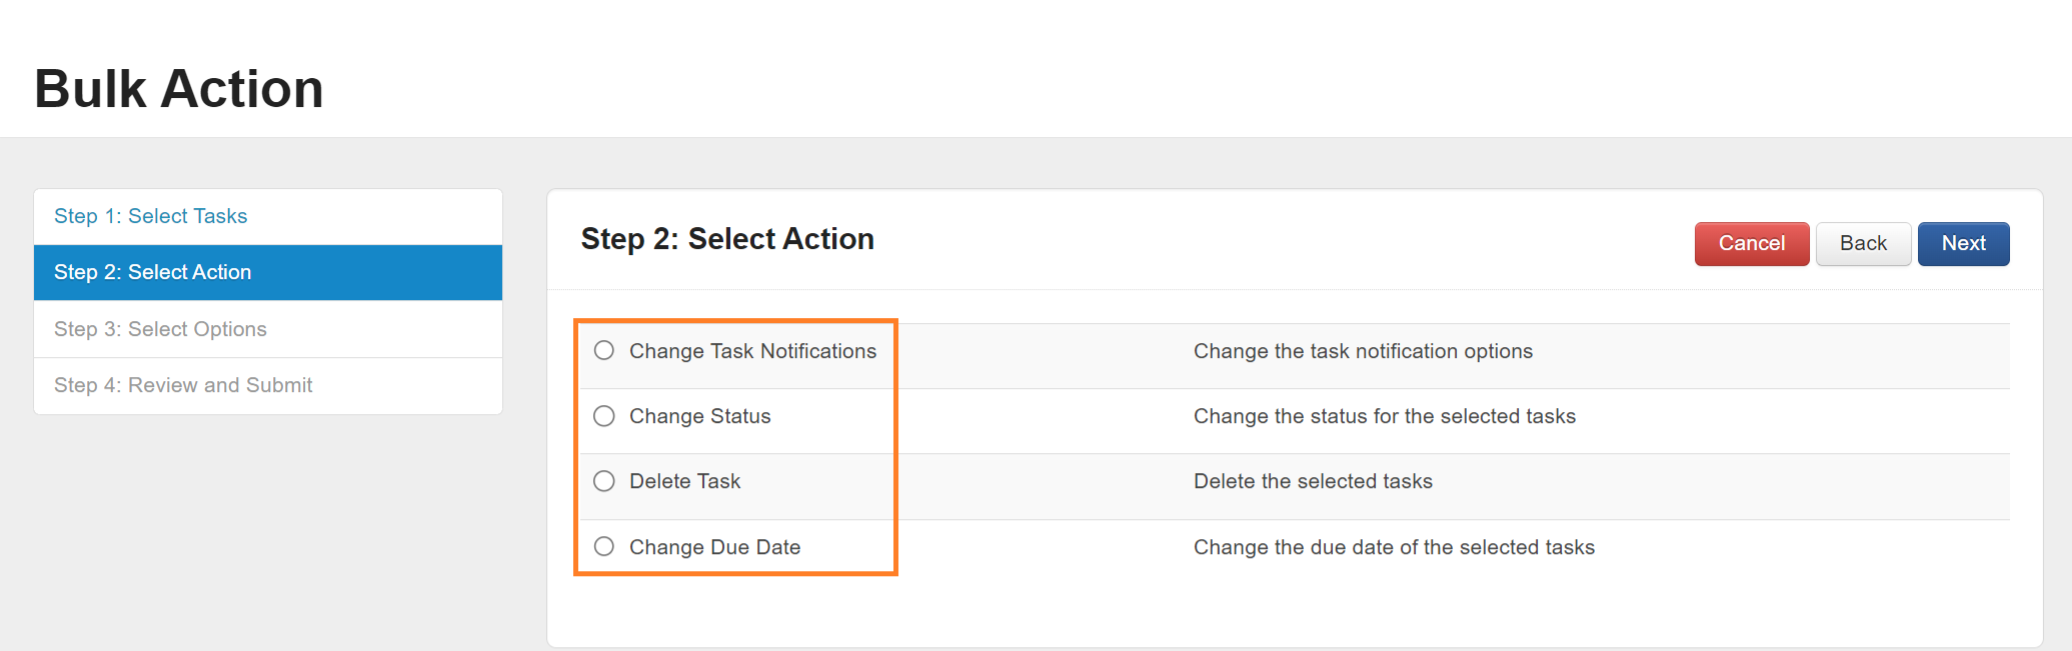Select the Change Task Notifications radio button
This screenshot has width=2072, height=651.
604,350
